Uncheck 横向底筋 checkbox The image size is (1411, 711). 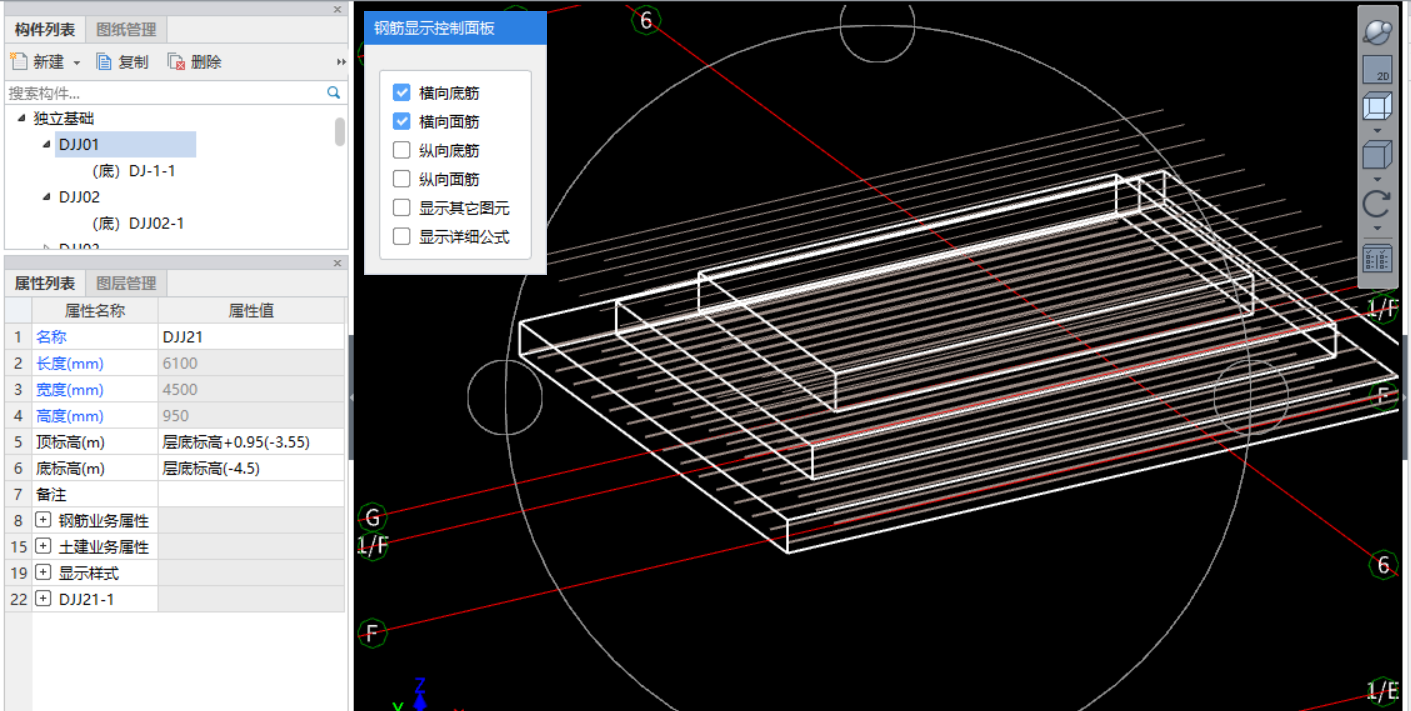402,93
